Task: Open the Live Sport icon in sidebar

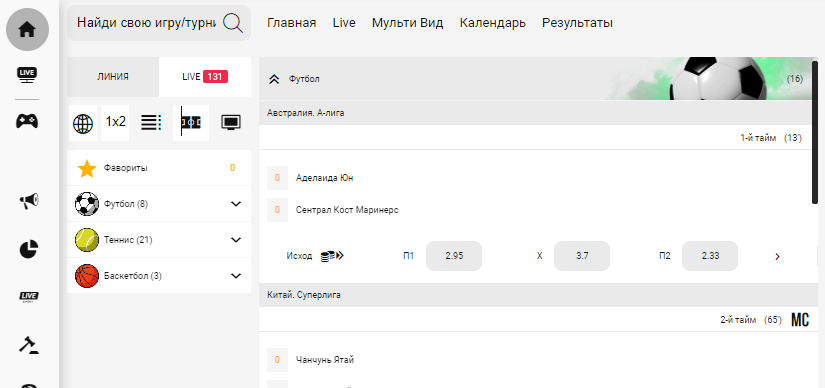Action: click(29, 297)
